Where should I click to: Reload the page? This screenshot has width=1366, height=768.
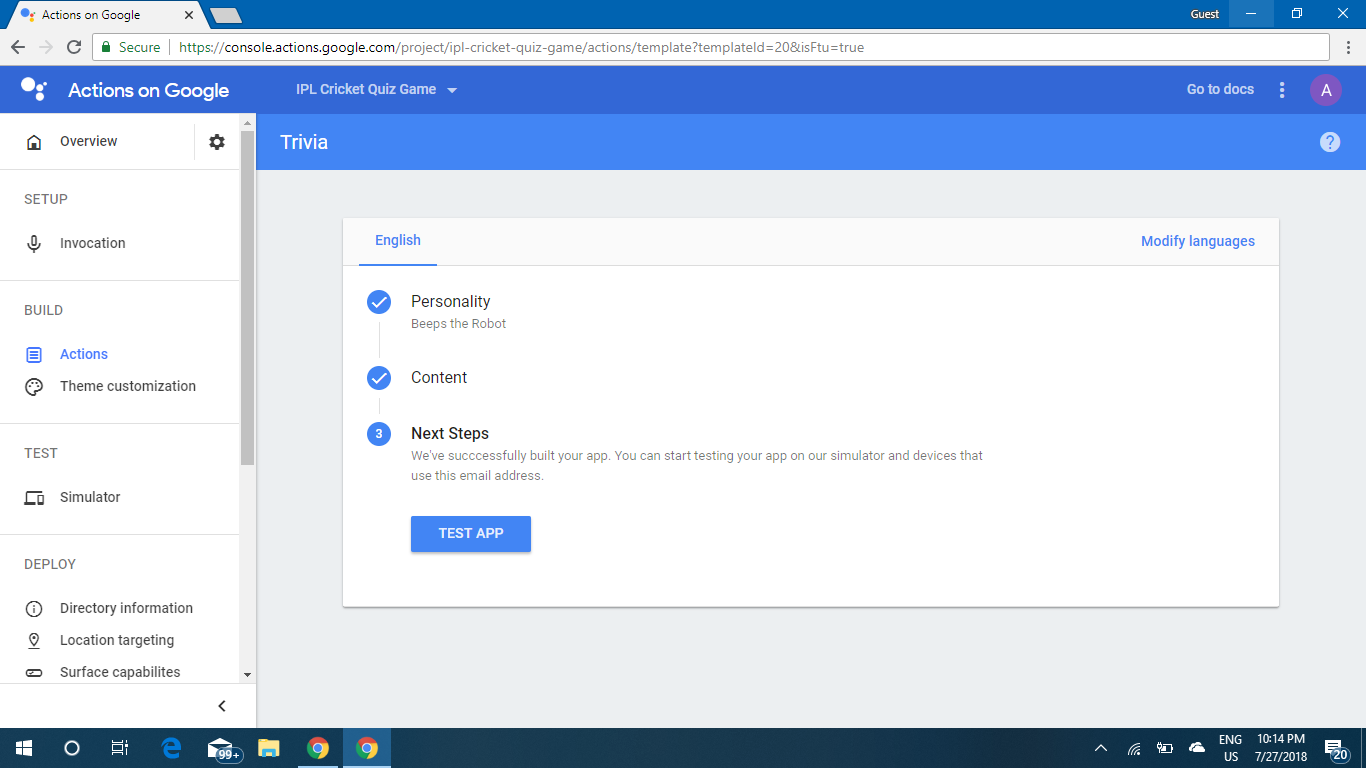[x=73, y=47]
